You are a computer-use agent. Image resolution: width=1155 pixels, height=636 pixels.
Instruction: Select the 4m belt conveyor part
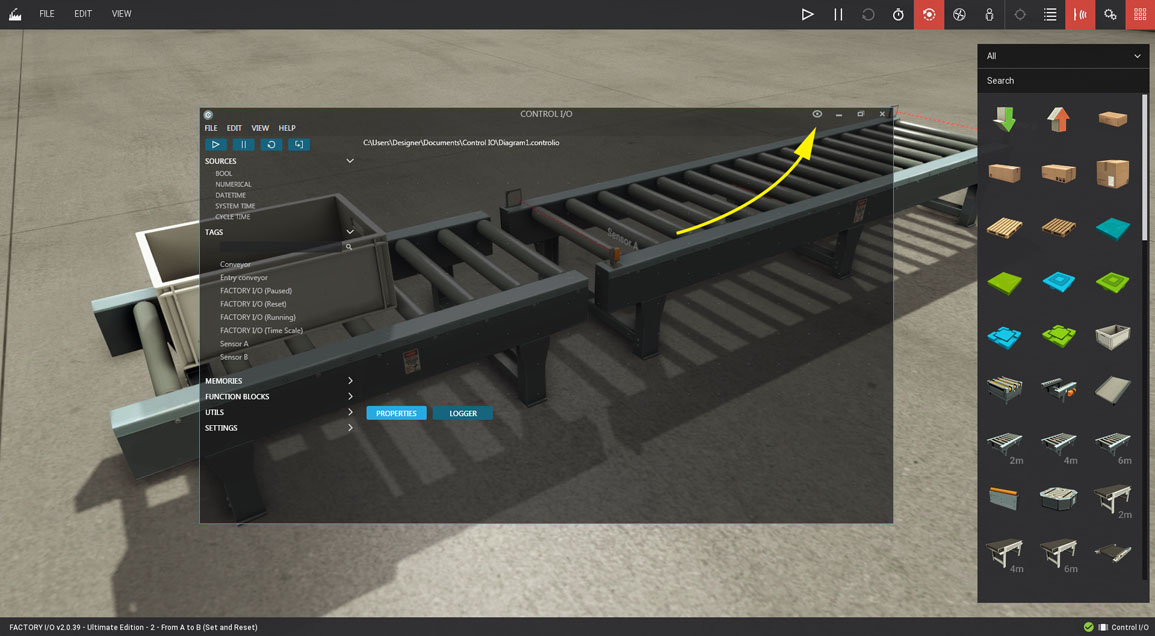pyautogui.click(x=1005, y=554)
